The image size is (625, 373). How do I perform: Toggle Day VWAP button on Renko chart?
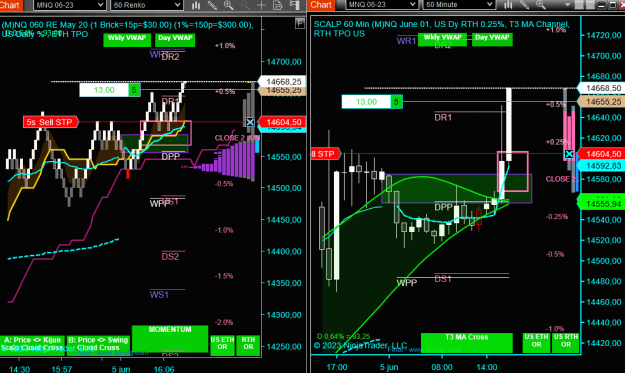click(x=175, y=40)
